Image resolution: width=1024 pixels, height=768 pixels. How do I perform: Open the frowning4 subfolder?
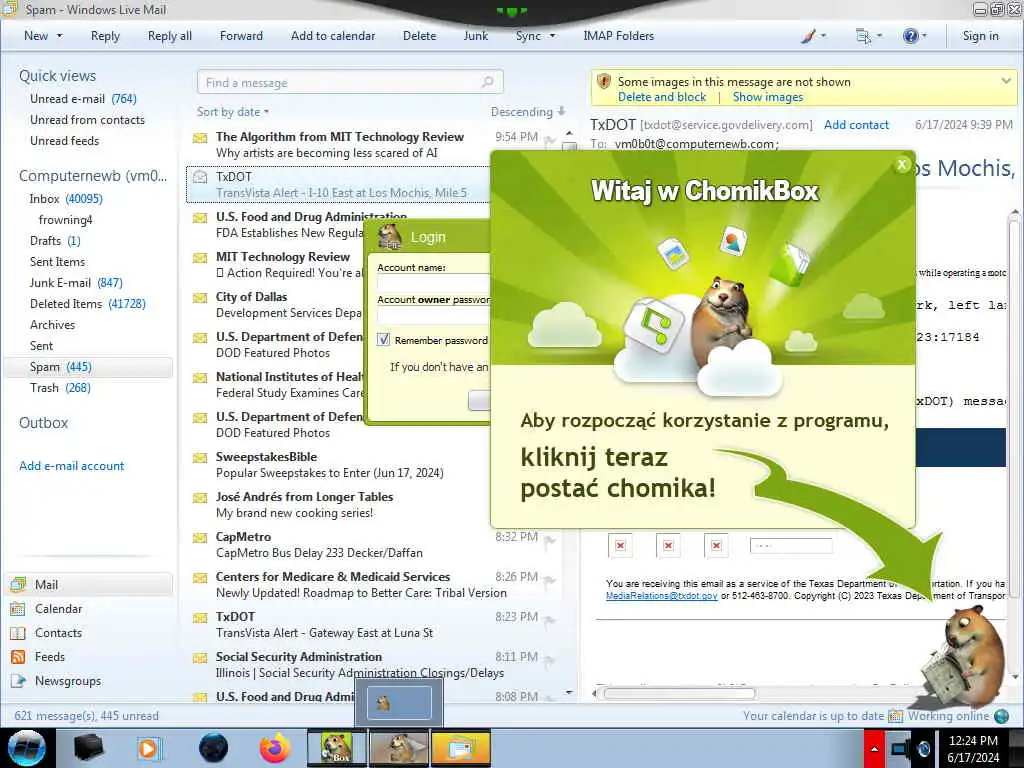(x=65, y=219)
